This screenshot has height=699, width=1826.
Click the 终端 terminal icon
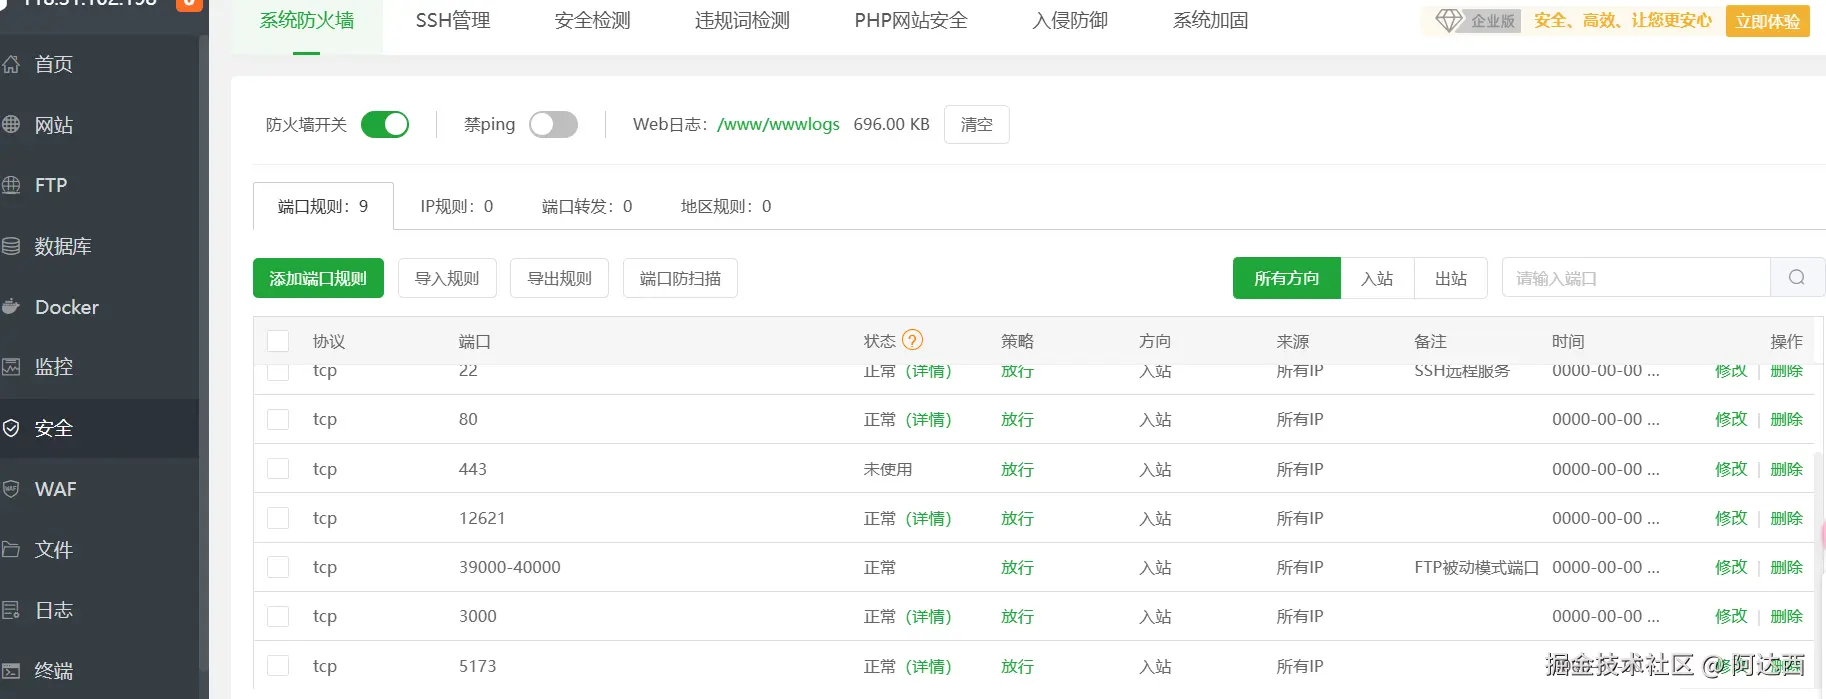(11, 671)
